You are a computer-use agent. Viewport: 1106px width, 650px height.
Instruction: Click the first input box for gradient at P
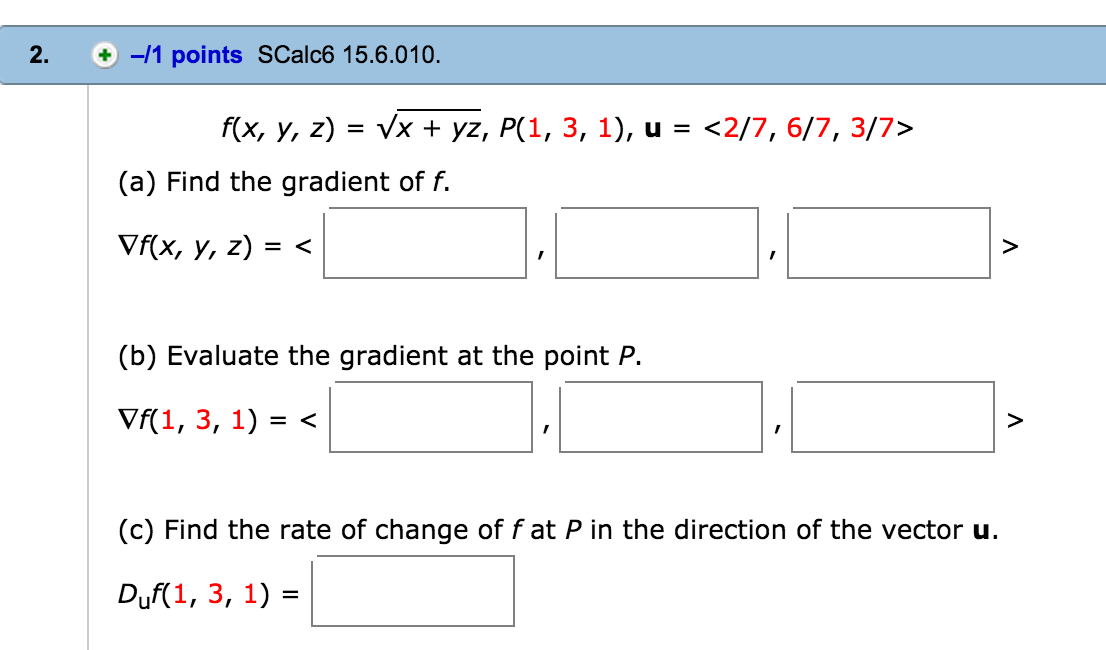tap(432, 418)
